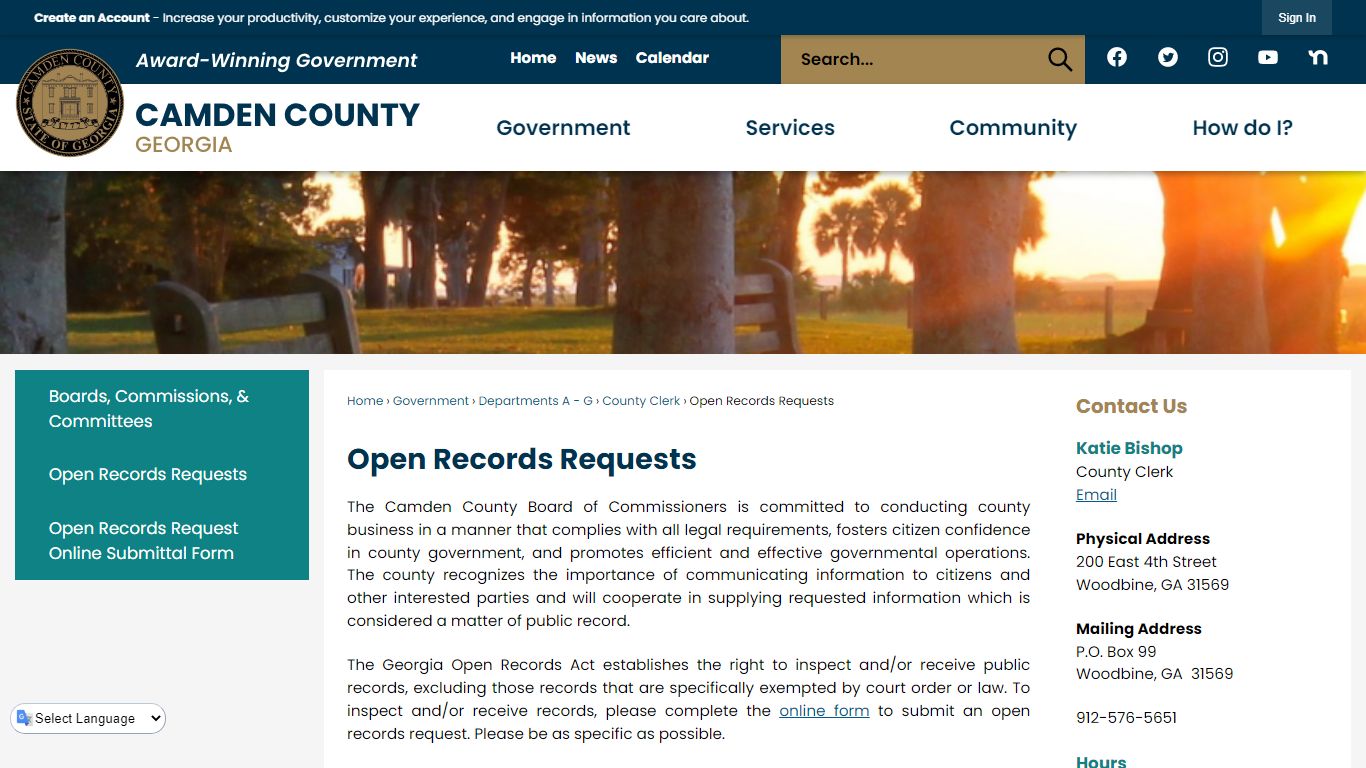
Task: Click the Email link for County Clerk
Action: tap(1096, 495)
